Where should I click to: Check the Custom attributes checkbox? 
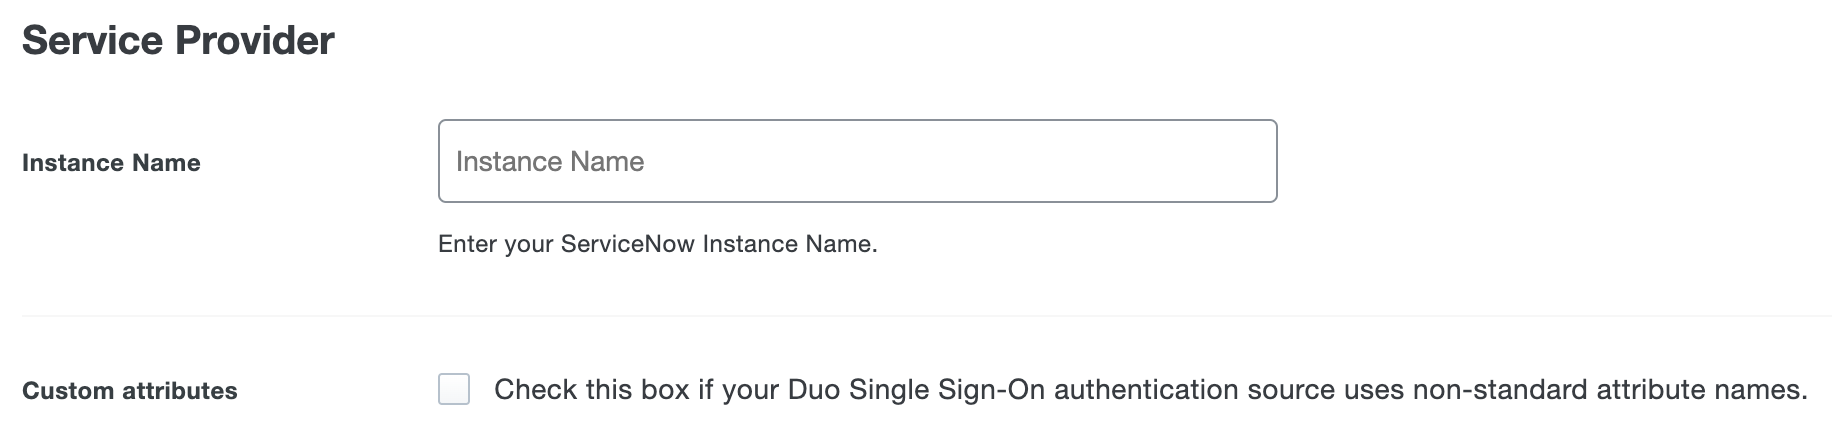click(454, 389)
